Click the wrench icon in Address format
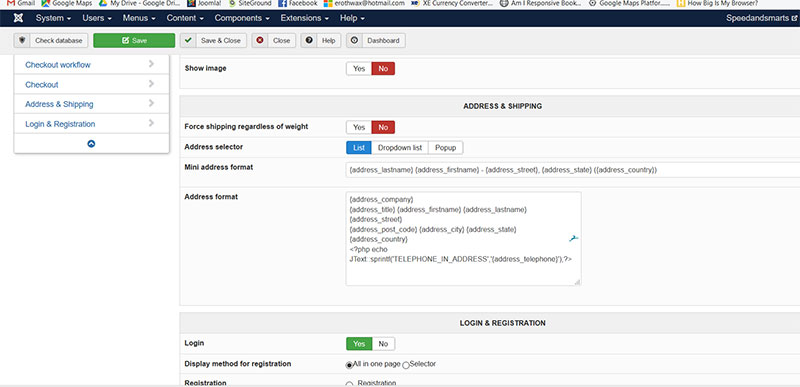This screenshot has width=800, height=387. click(573, 238)
